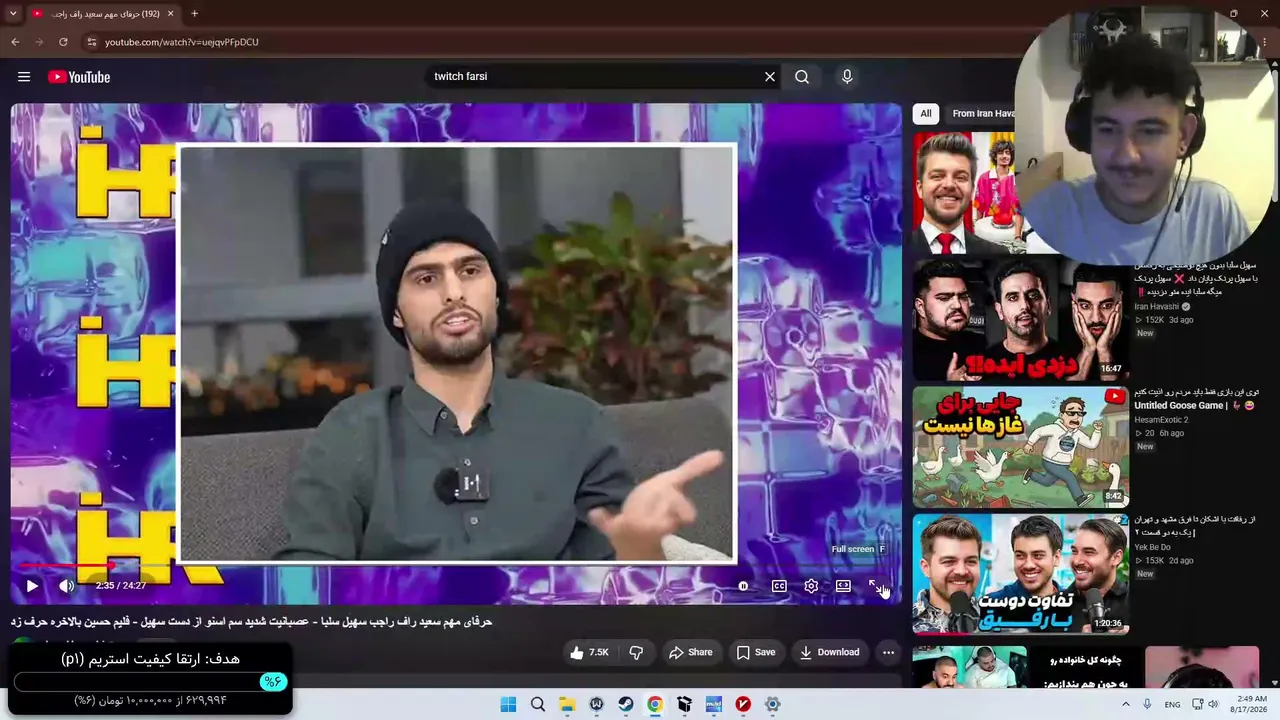The width and height of the screenshot is (1280, 720).
Task: Change the ENG input language
Action: pos(1172,704)
